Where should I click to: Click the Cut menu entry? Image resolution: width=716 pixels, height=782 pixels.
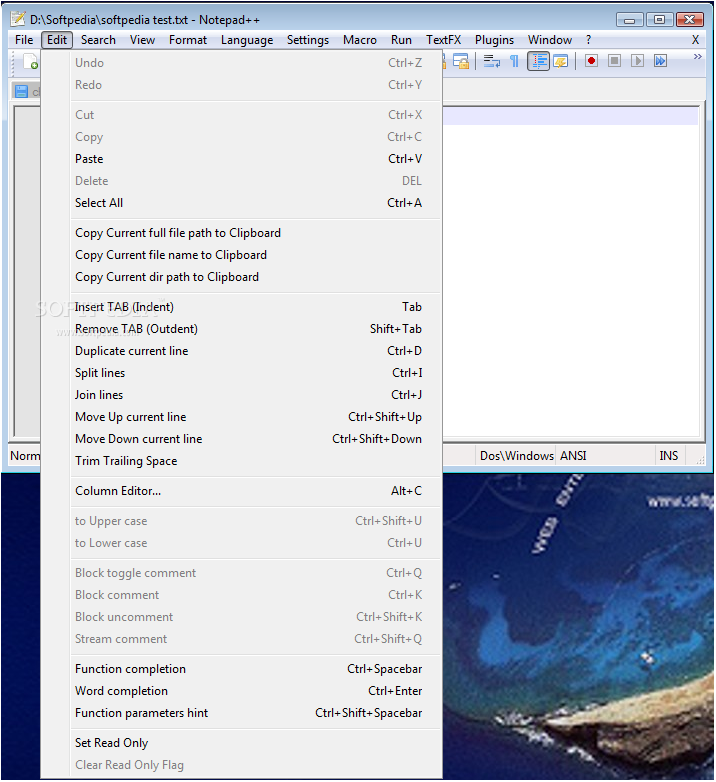242,115
